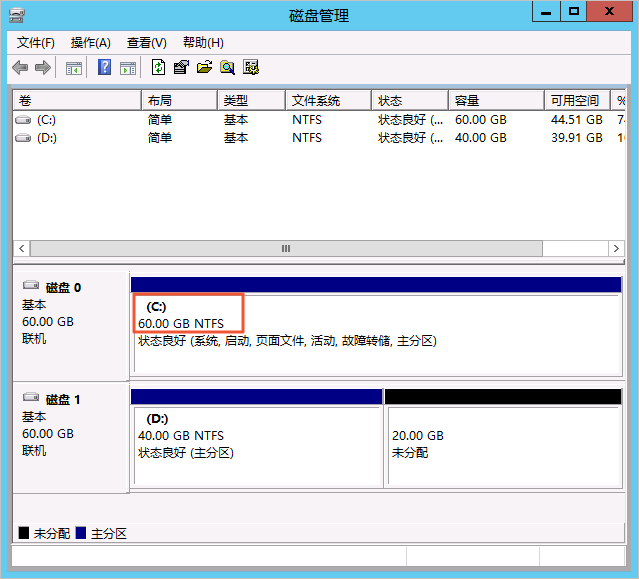
Task: Sort by the 类型 column header
Action: pyautogui.click(x=251, y=100)
